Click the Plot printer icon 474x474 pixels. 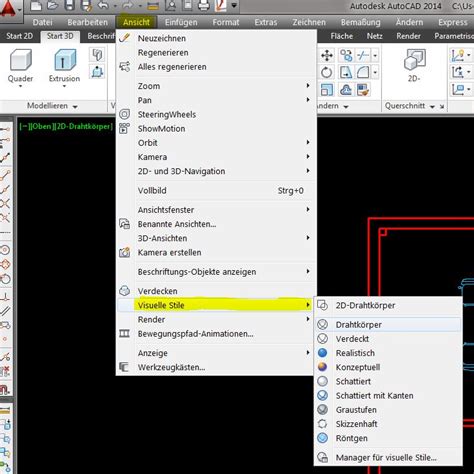click(204, 6)
